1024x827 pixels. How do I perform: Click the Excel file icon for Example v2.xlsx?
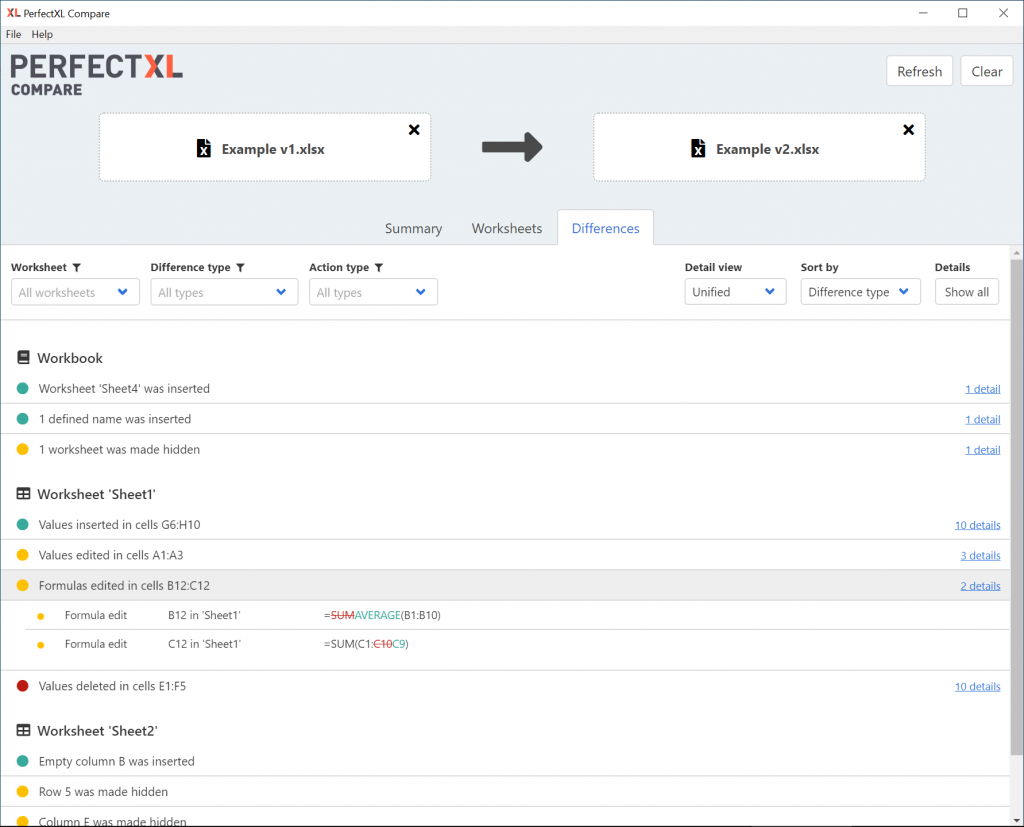pos(698,148)
